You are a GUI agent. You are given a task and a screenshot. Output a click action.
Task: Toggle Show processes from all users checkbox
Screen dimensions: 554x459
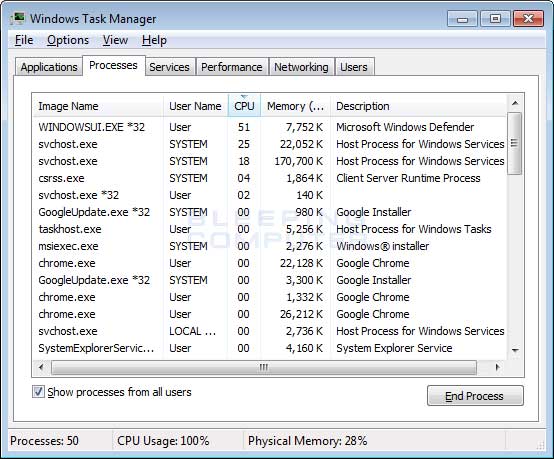(x=38, y=392)
